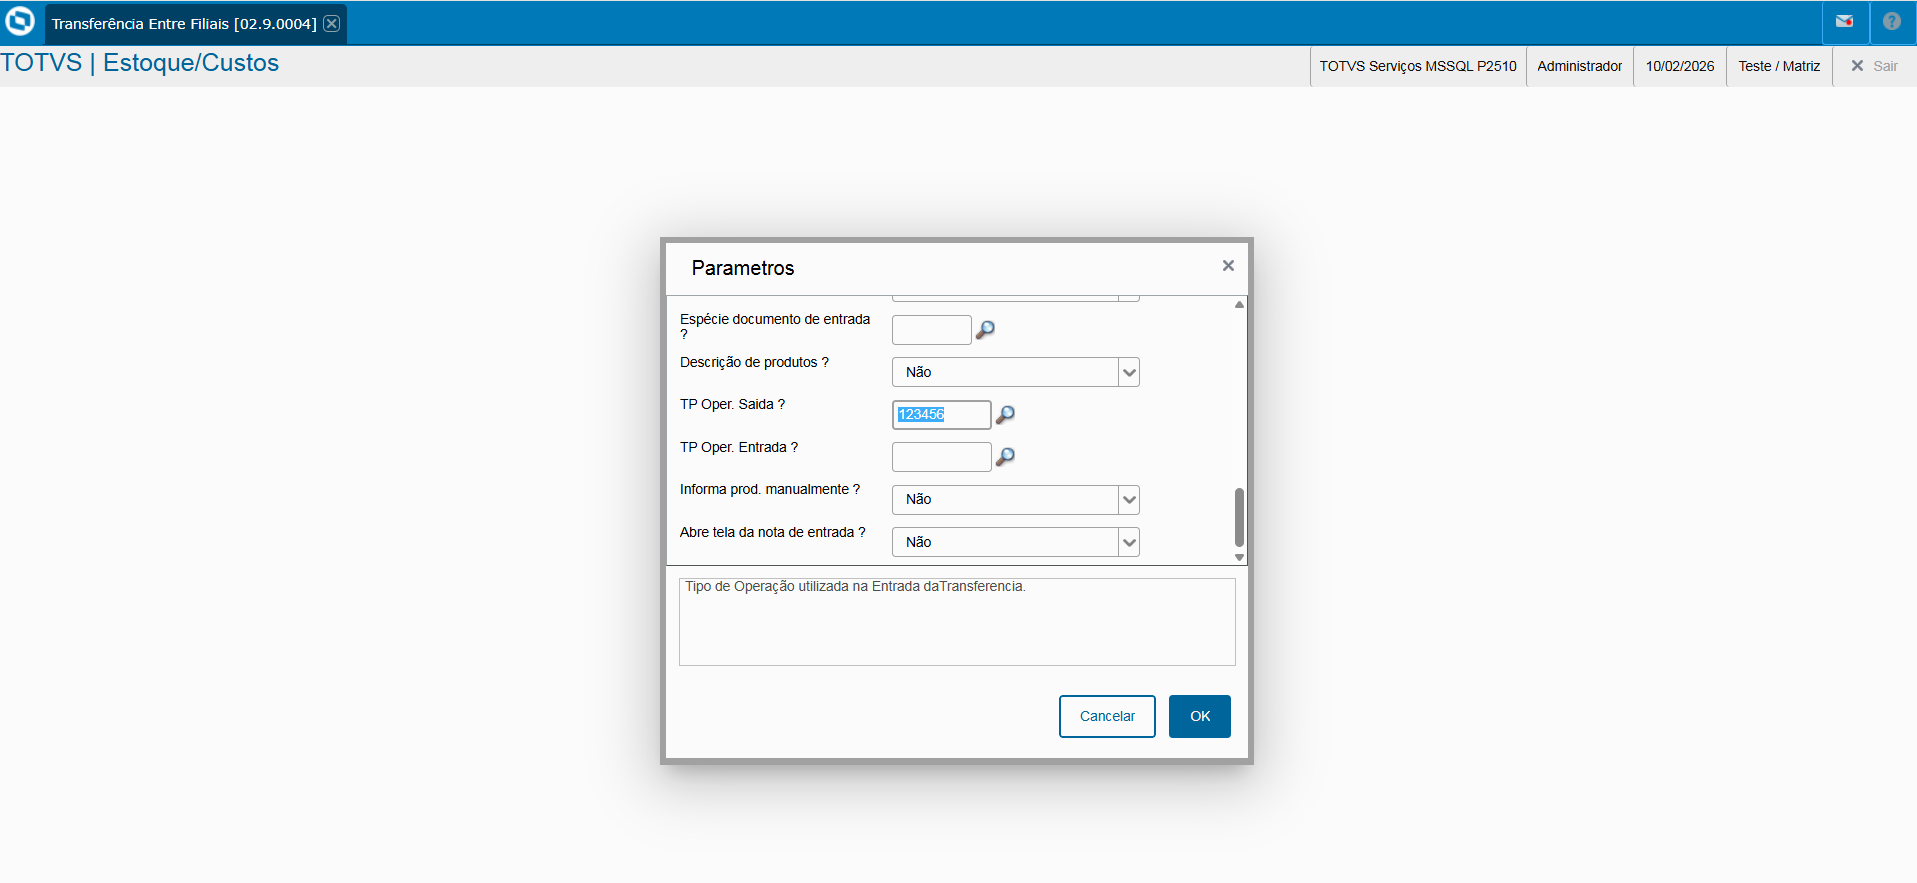
Task: Click Espécie documento de entrada input field
Action: tap(931, 330)
